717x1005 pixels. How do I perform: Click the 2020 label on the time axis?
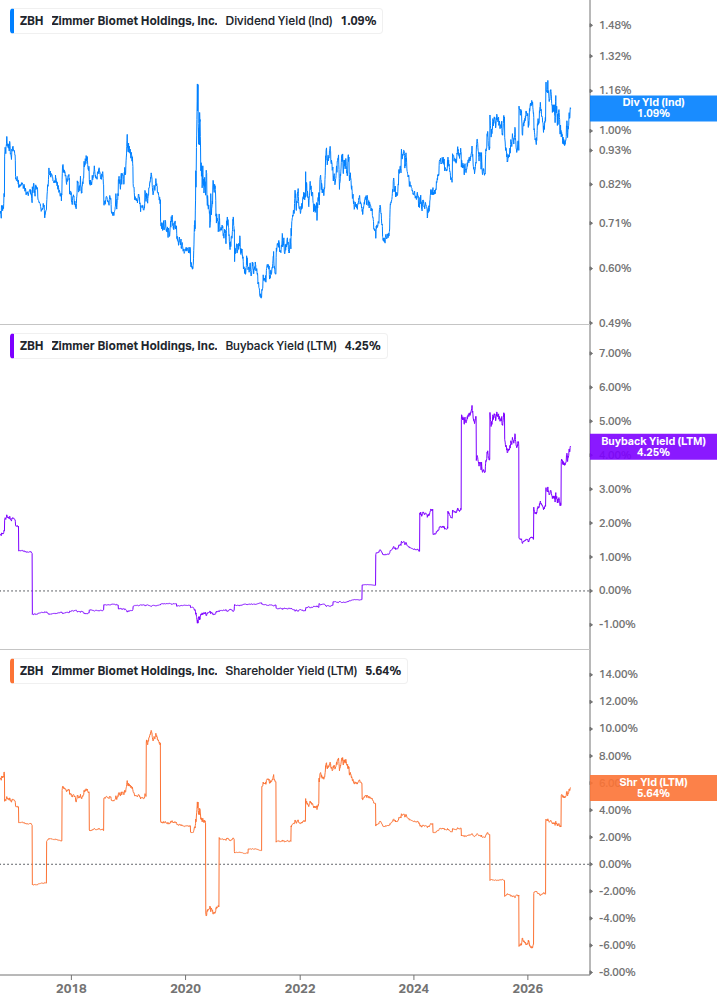point(185,988)
